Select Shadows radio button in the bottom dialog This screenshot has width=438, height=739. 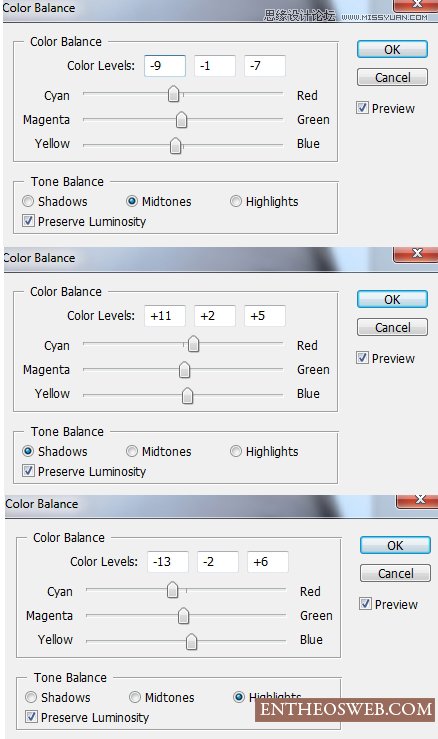pos(31,697)
